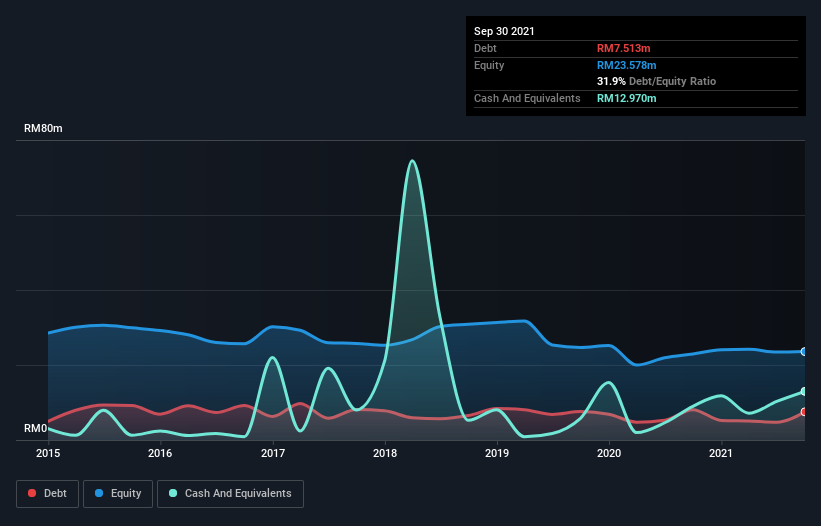Click the 2017 x-axis label
The image size is (821, 526).
click(273, 453)
